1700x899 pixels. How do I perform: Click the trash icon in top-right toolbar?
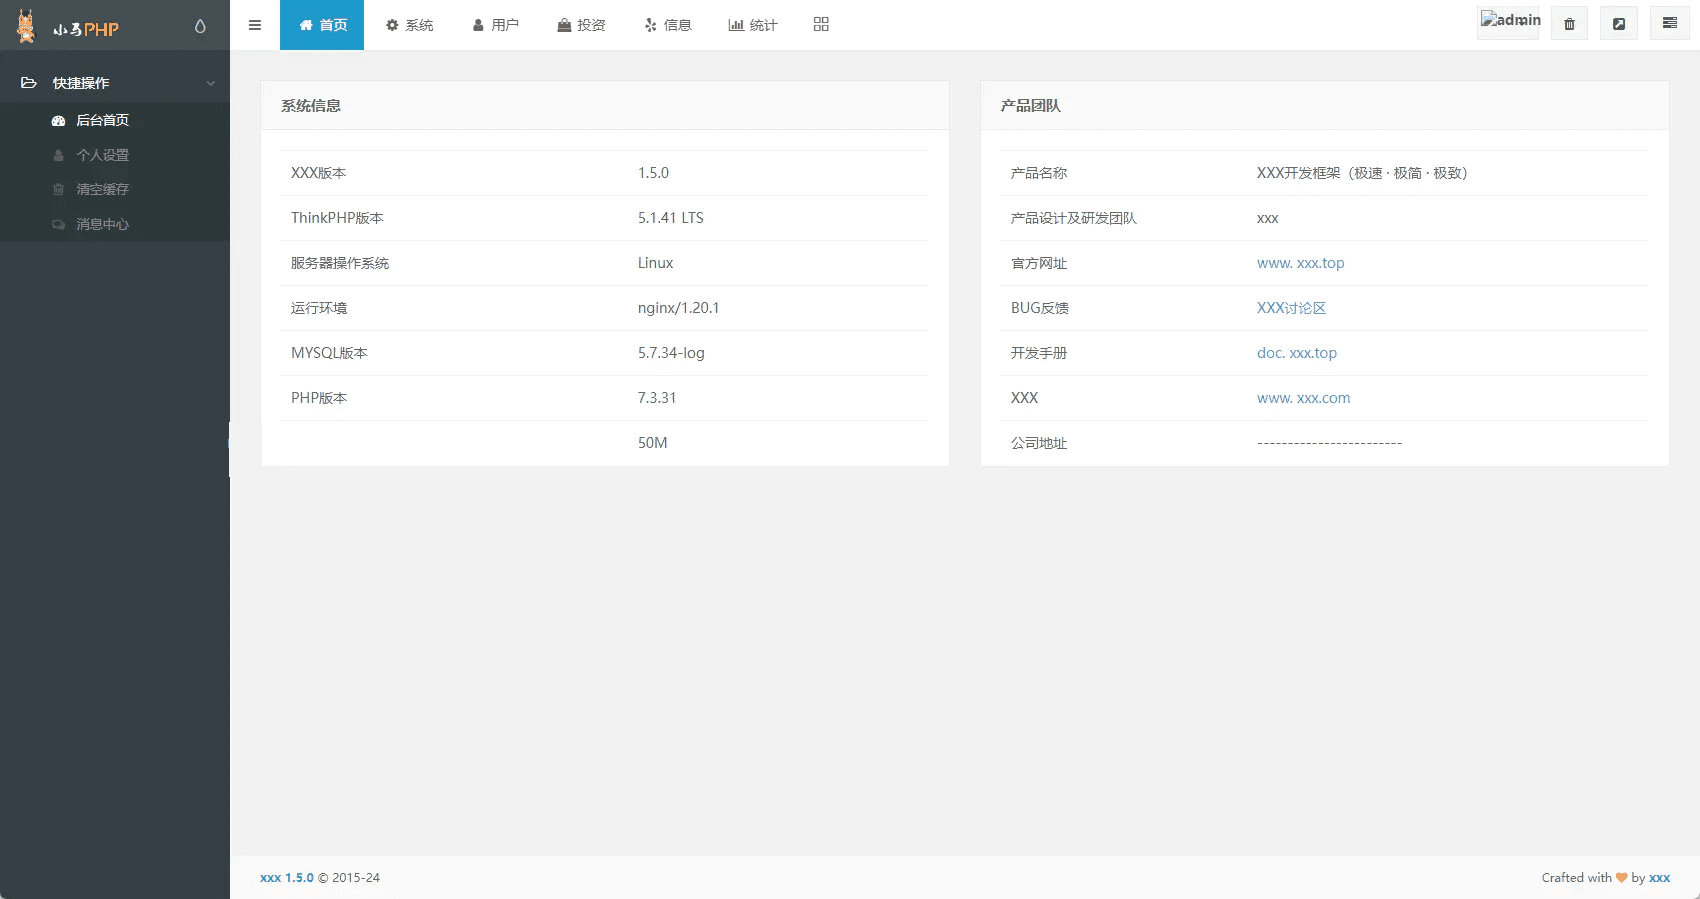click(x=1569, y=24)
